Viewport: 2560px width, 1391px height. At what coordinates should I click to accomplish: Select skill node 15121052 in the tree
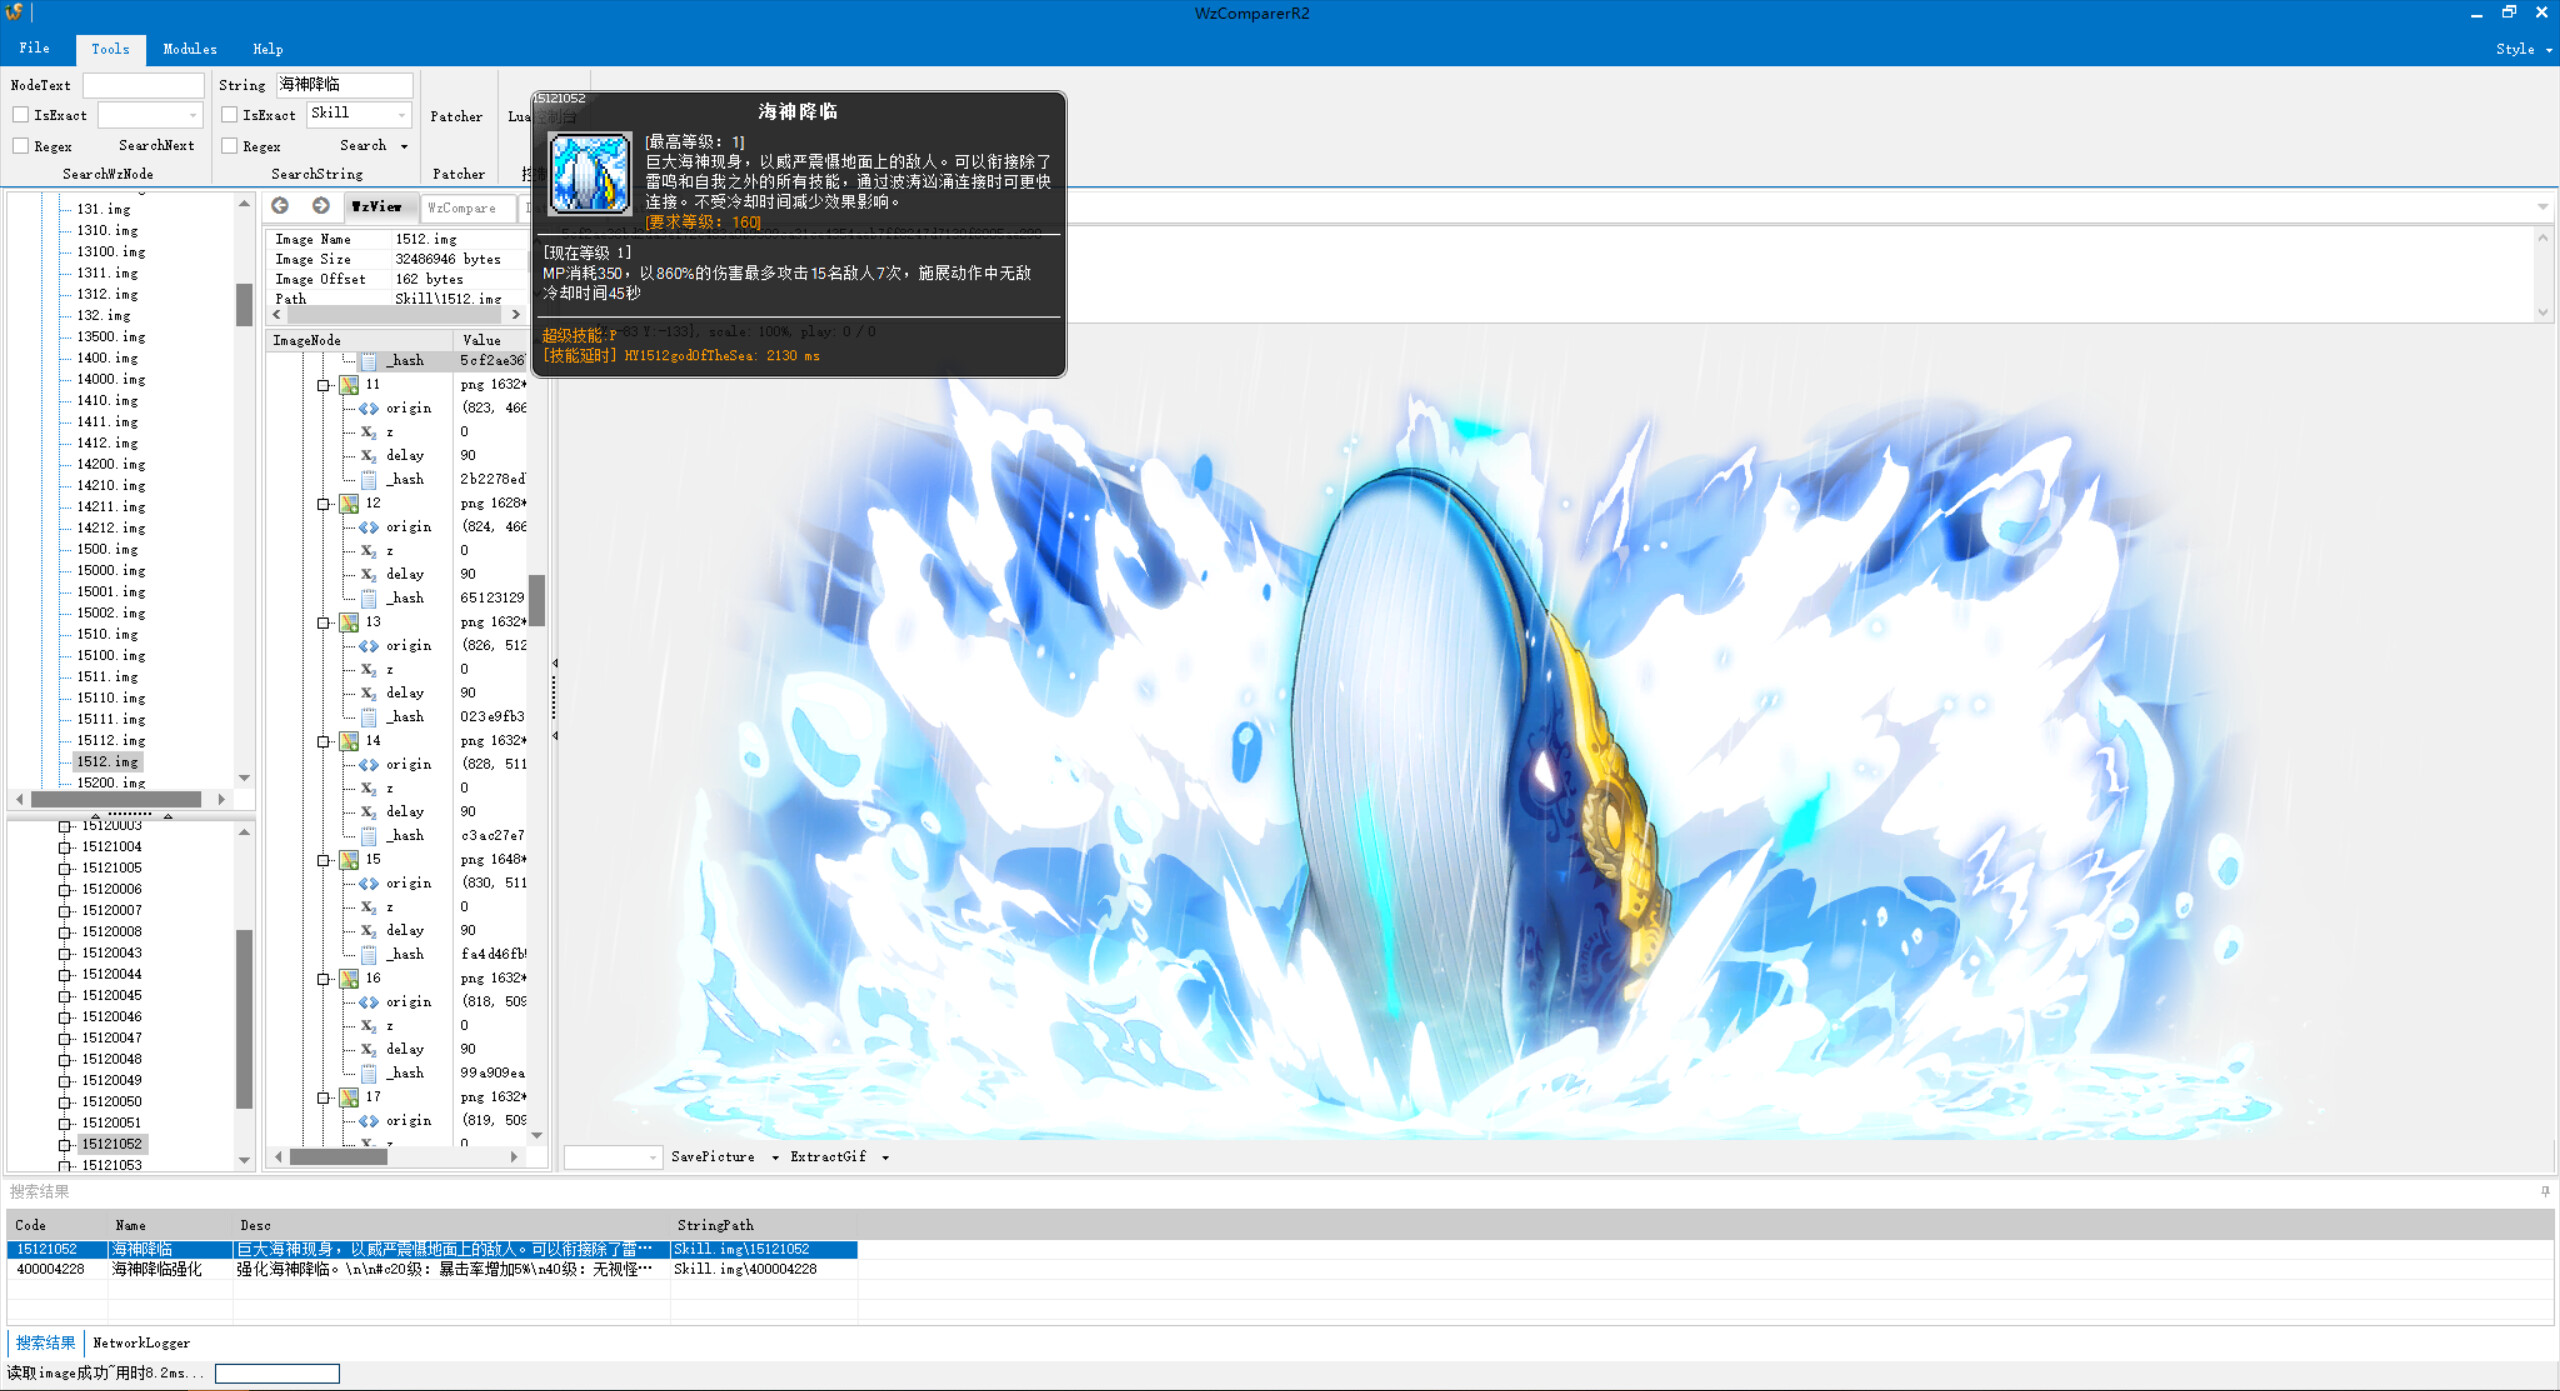click(x=112, y=1144)
